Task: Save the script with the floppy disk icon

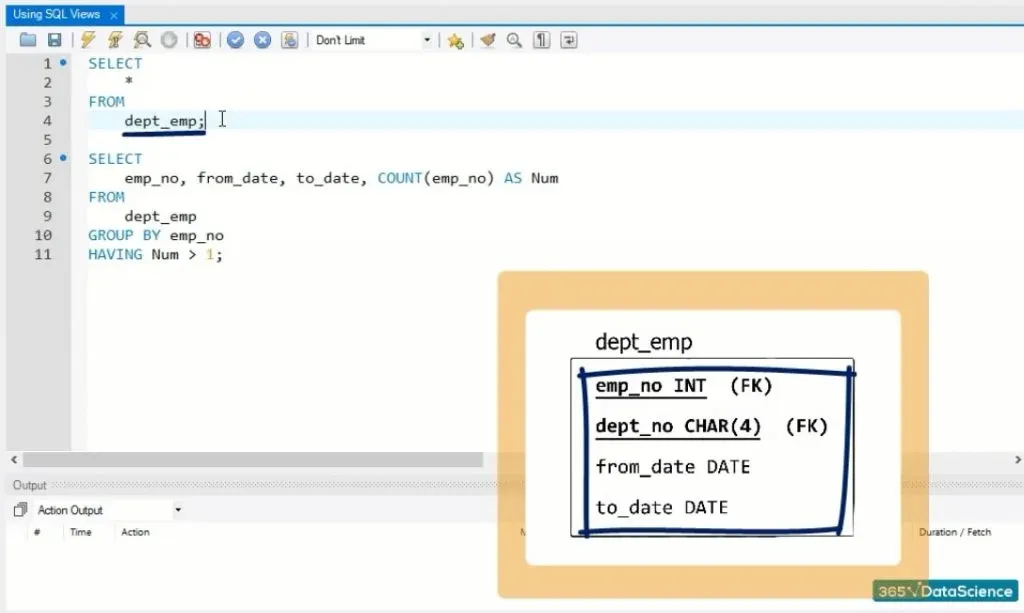Action: click(x=54, y=40)
